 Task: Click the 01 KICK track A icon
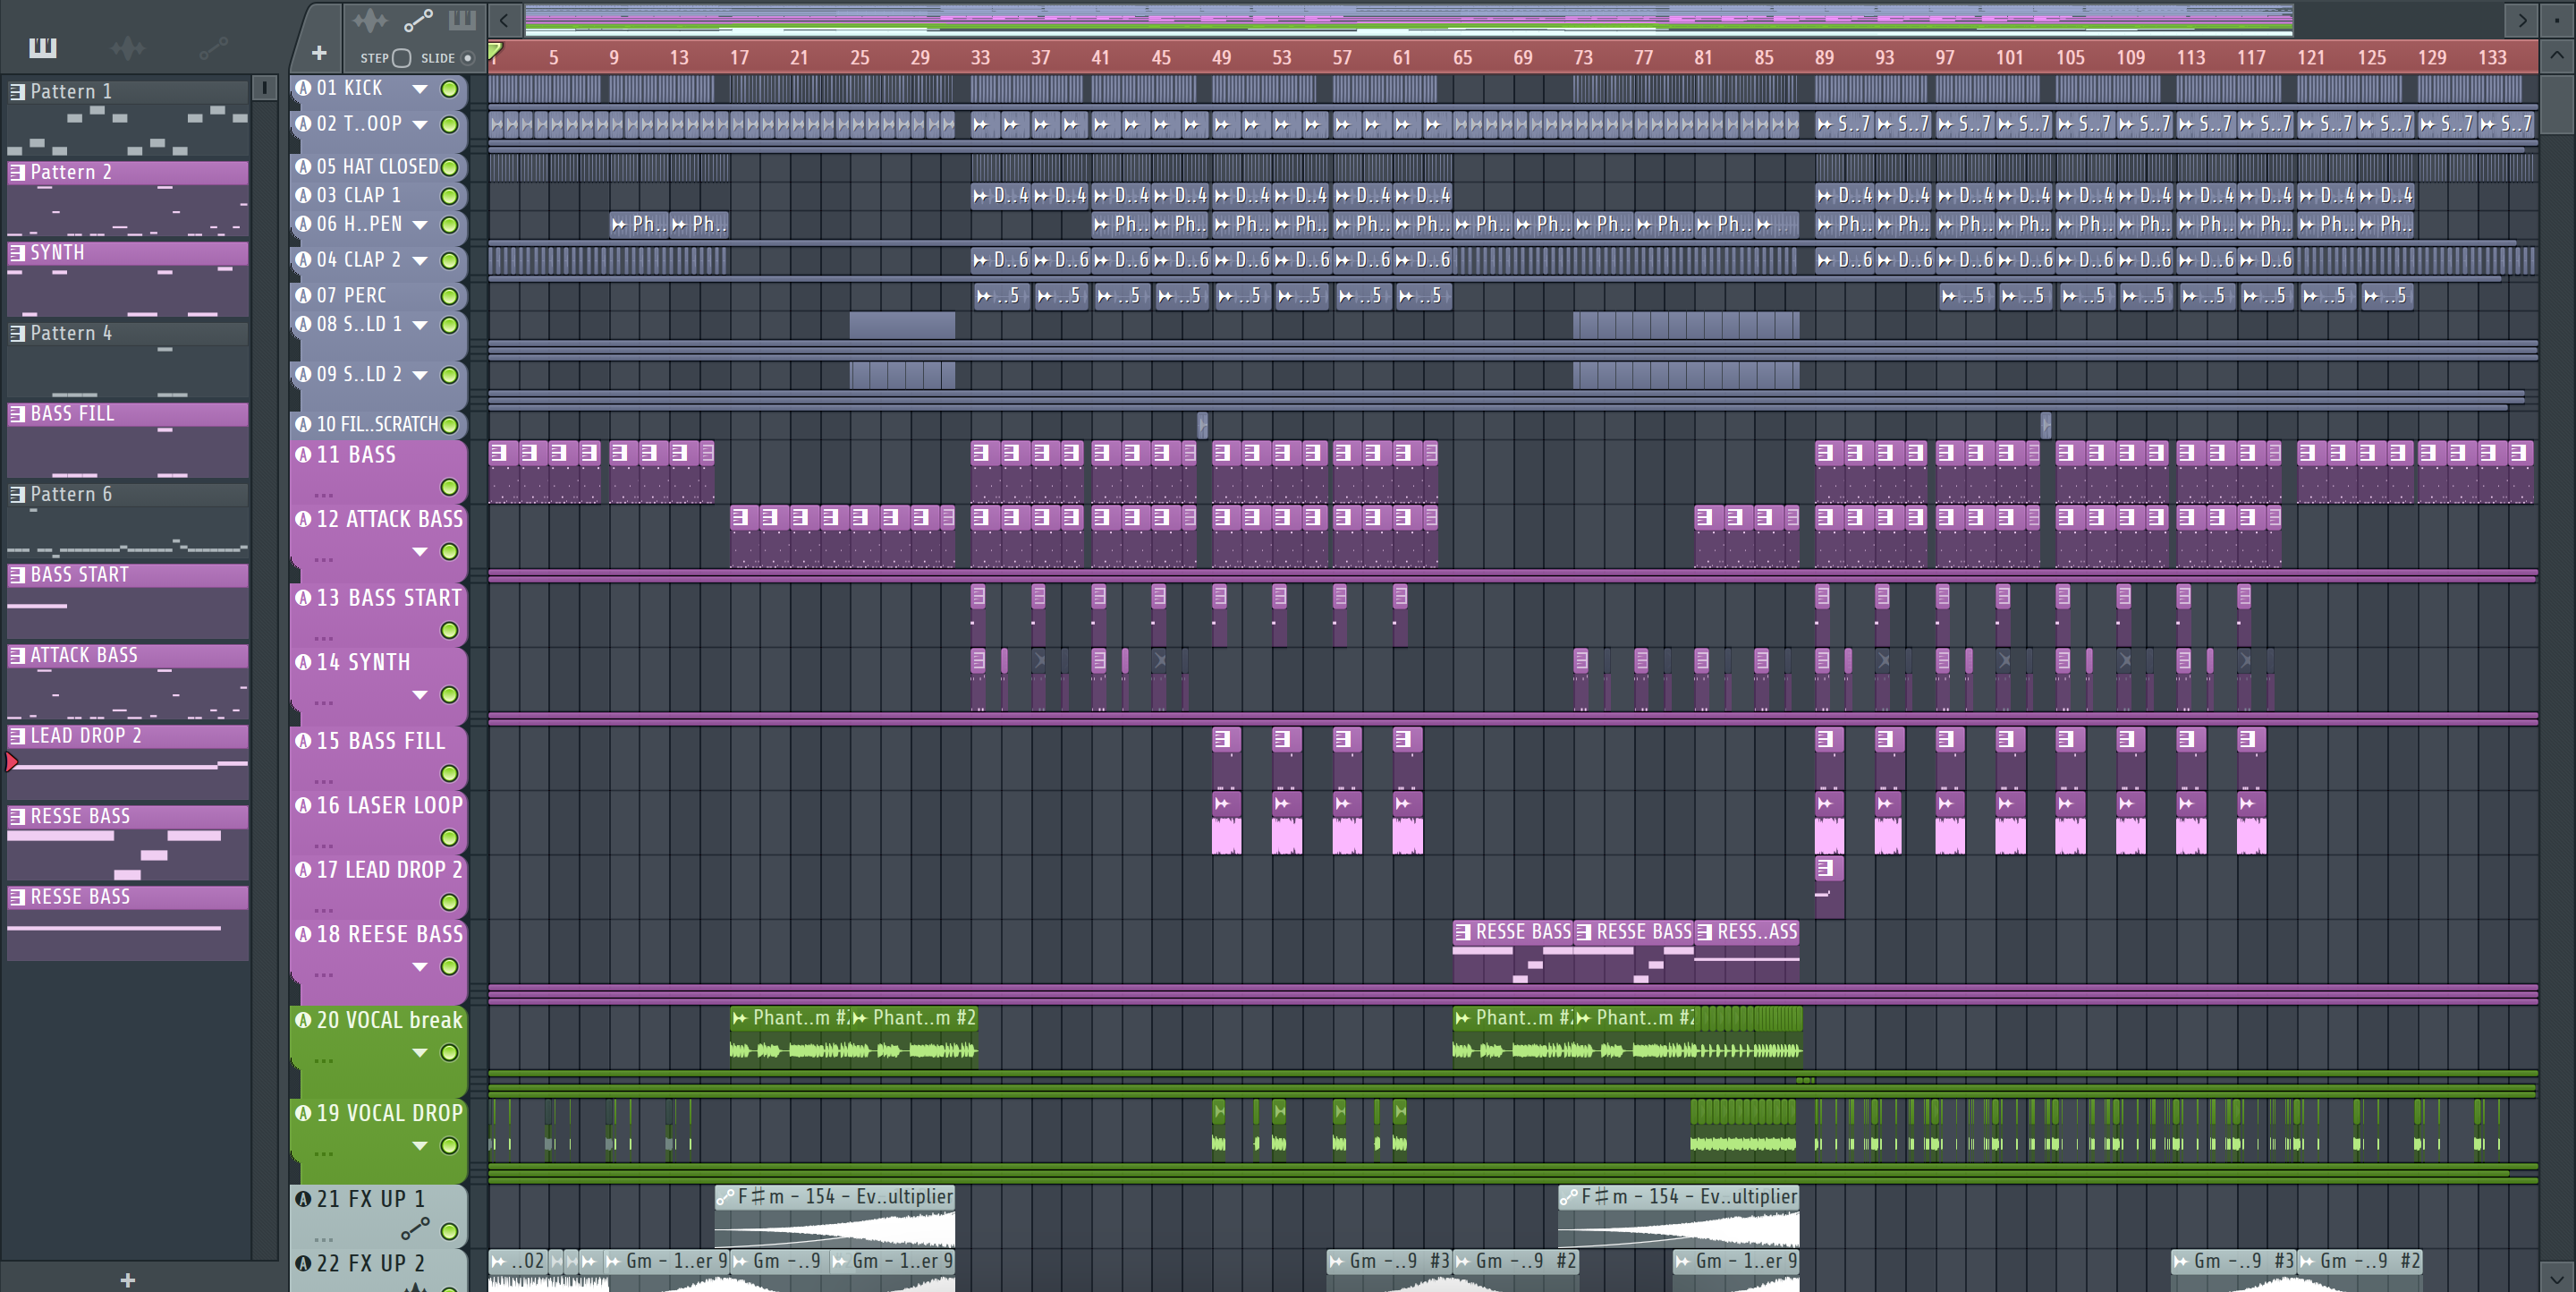click(x=303, y=88)
